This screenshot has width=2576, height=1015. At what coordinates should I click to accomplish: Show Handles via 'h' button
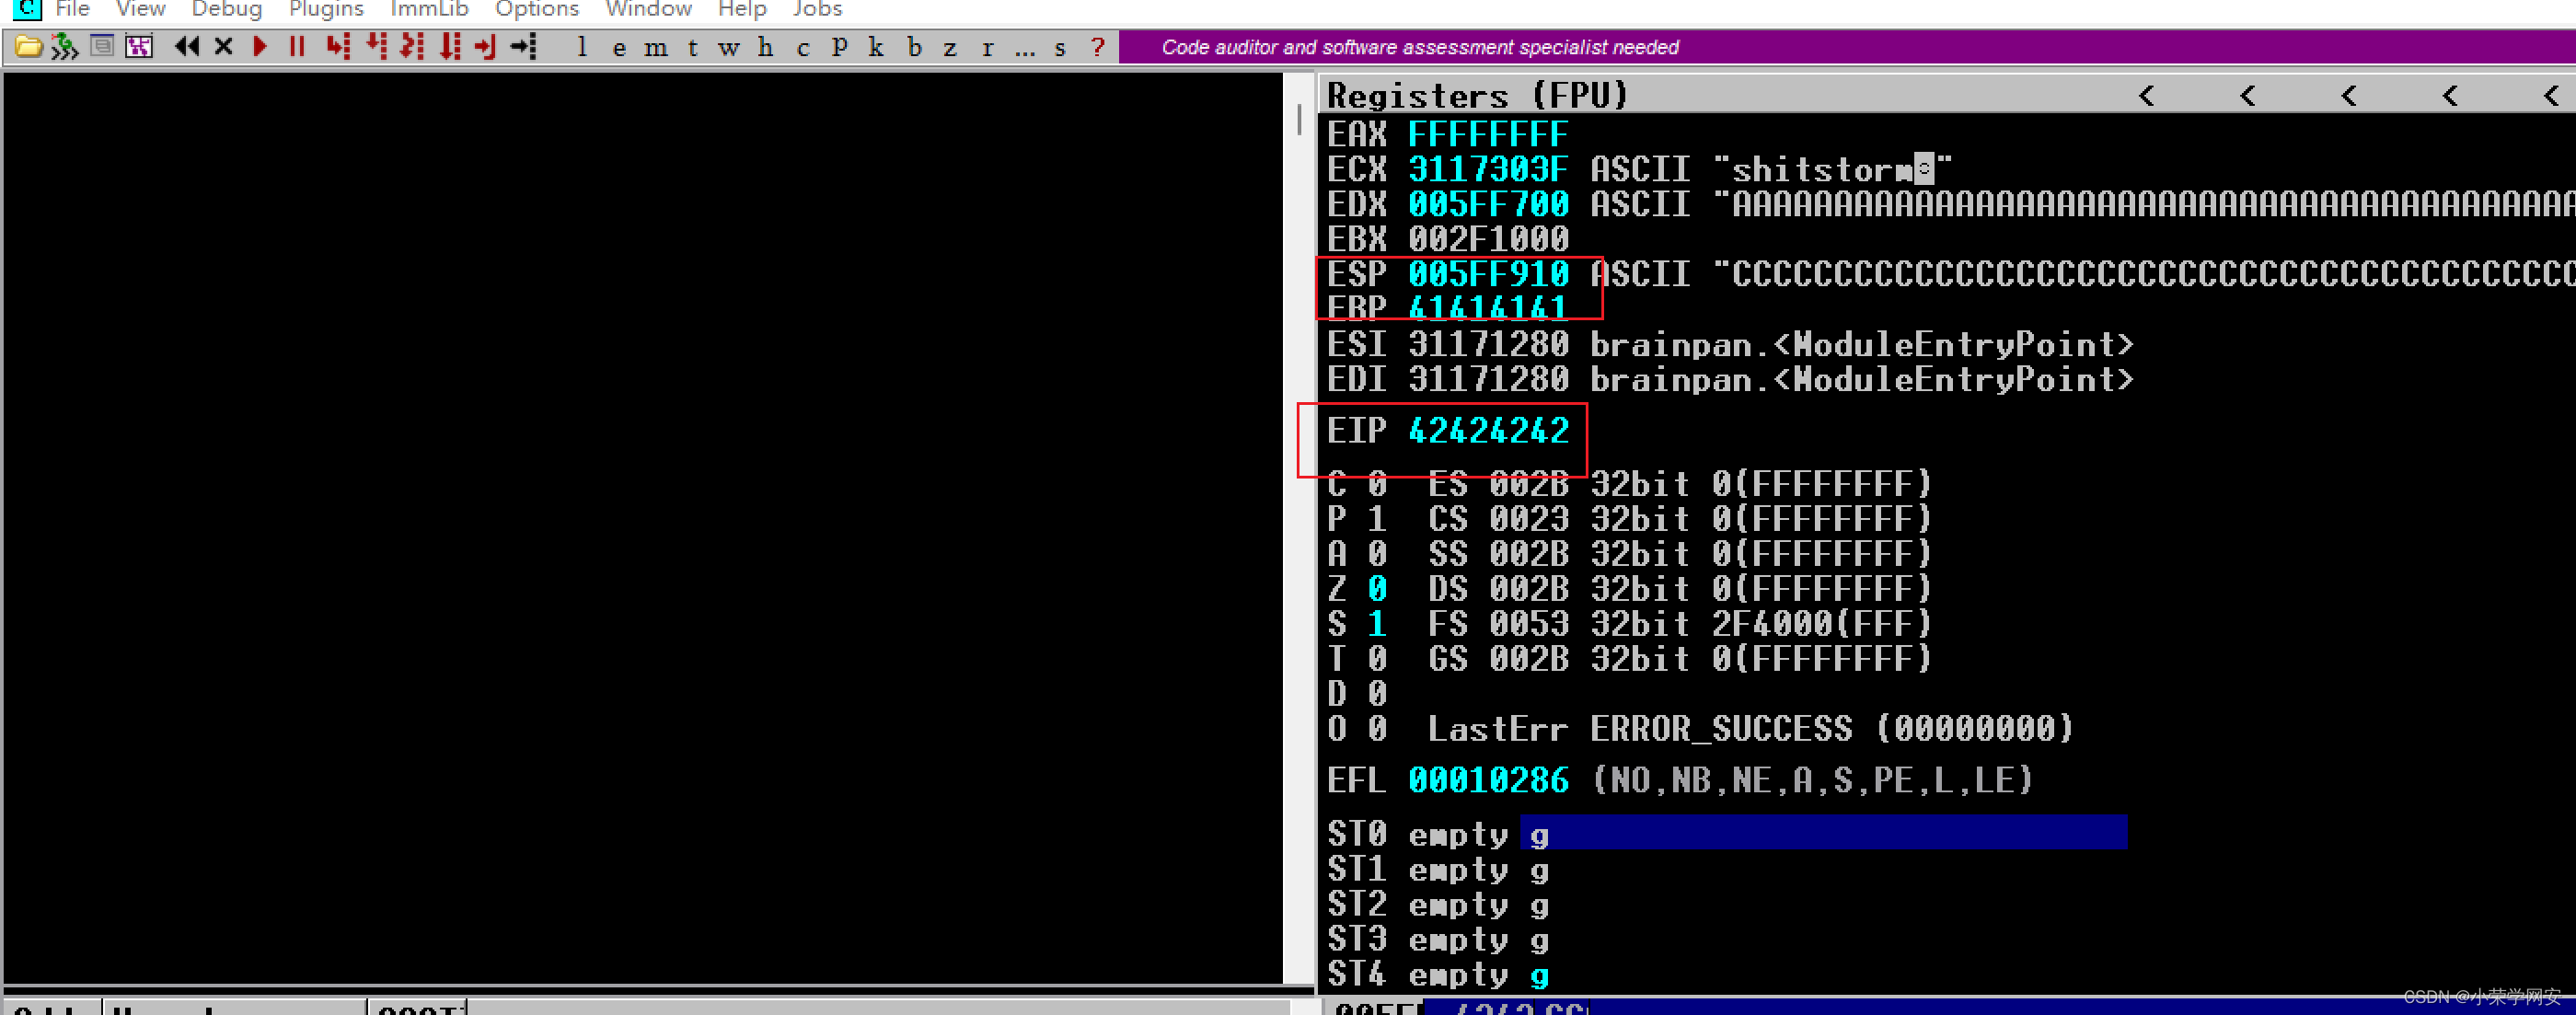765,47
